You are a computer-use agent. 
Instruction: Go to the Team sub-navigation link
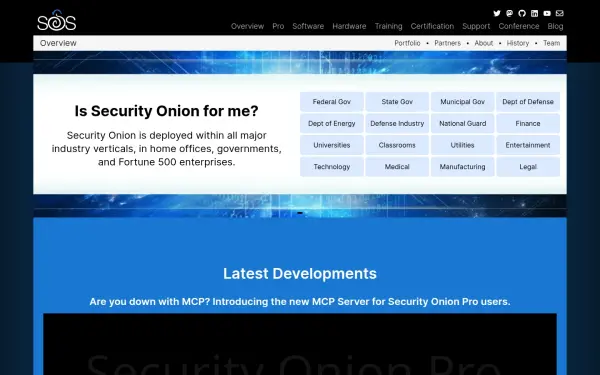pos(551,43)
